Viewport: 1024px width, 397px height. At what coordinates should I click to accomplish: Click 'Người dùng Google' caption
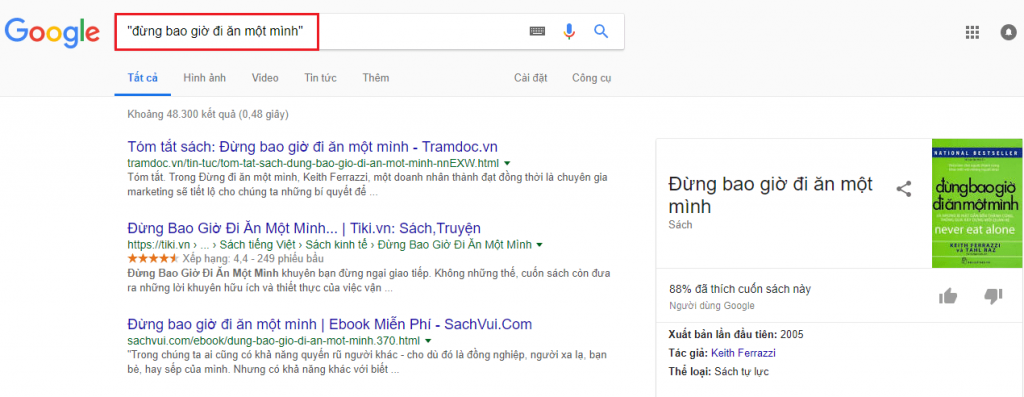pyautogui.click(x=712, y=306)
